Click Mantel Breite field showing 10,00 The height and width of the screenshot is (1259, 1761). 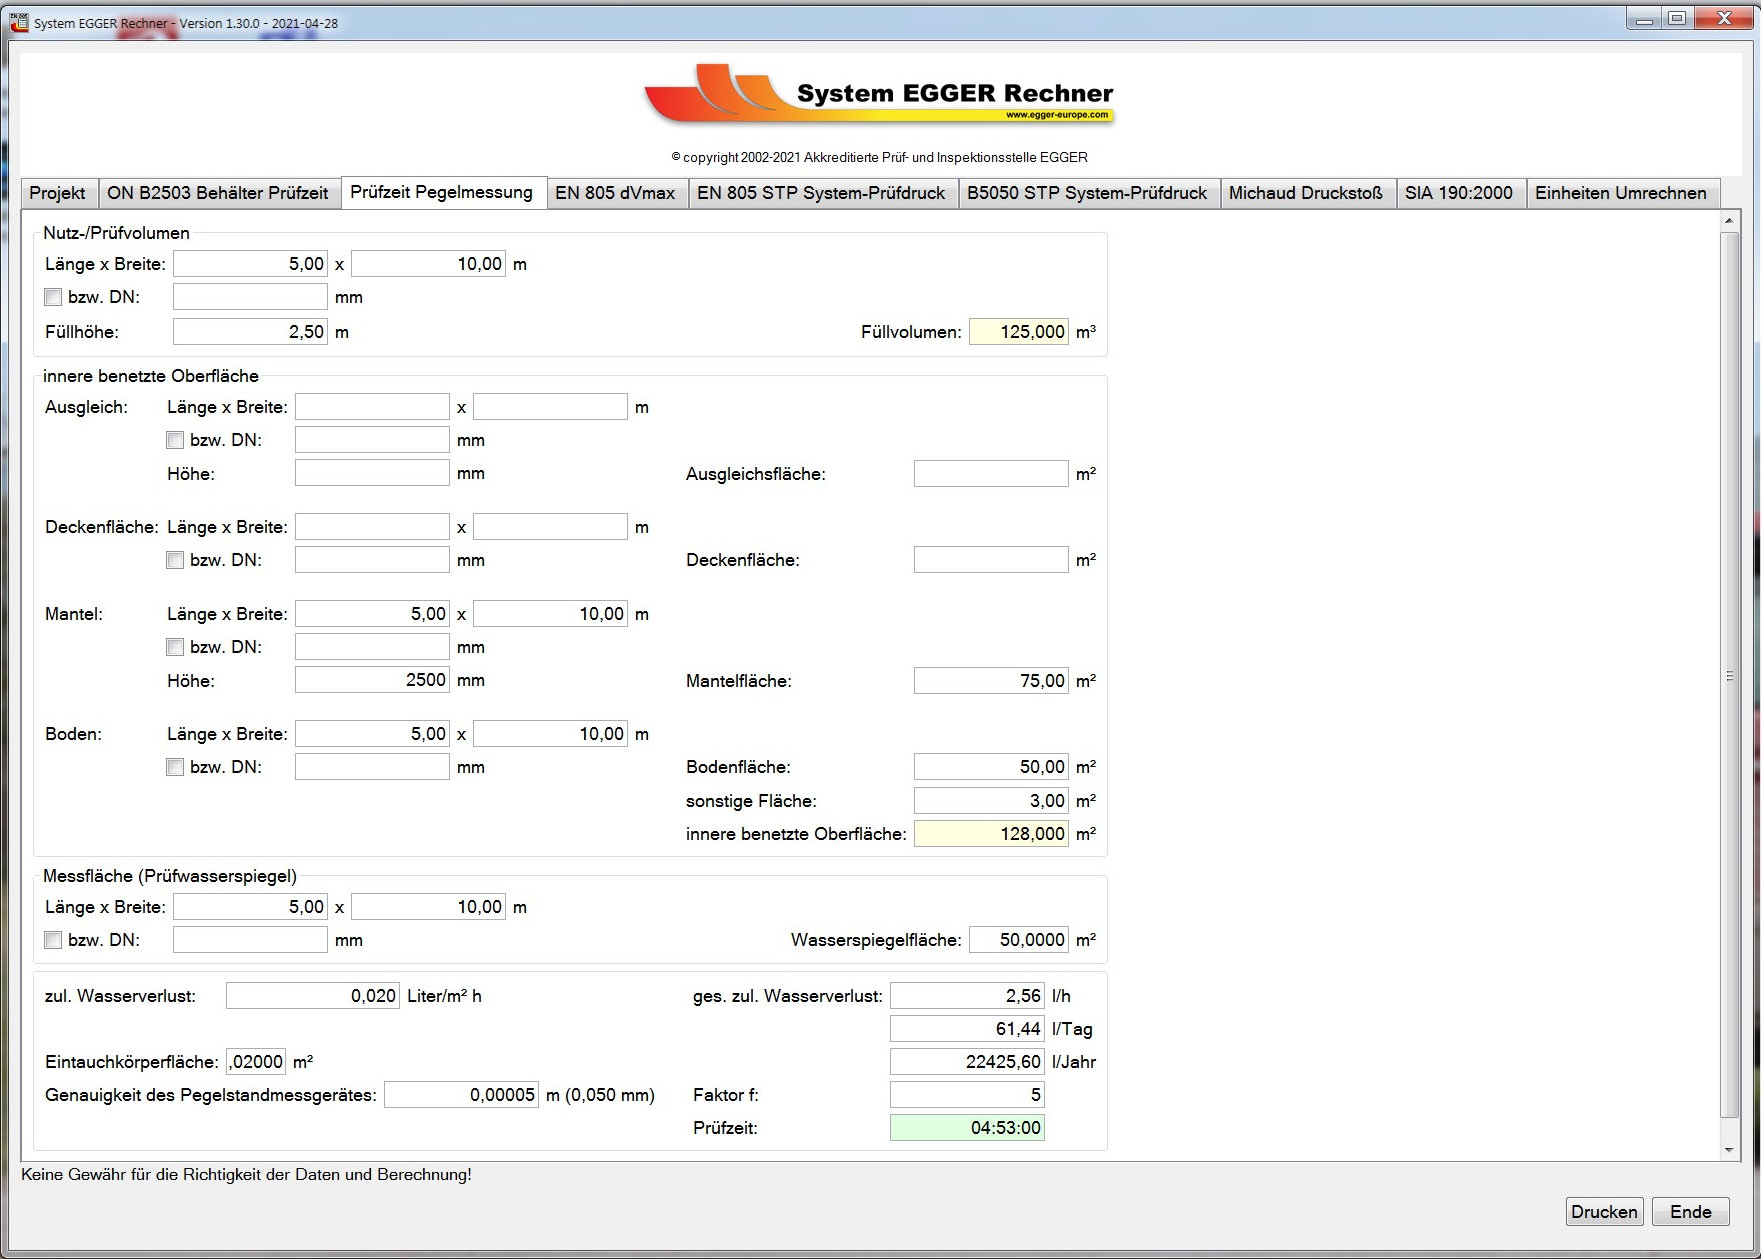click(550, 614)
